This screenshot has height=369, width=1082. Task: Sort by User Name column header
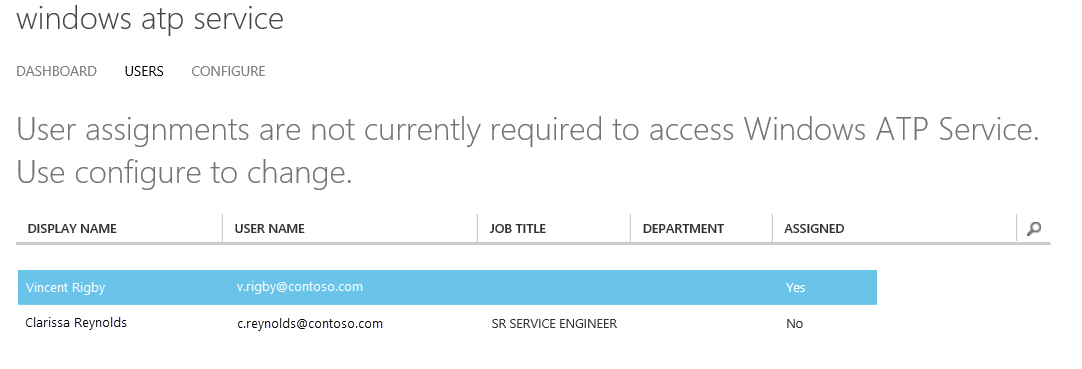(x=269, y=228)
